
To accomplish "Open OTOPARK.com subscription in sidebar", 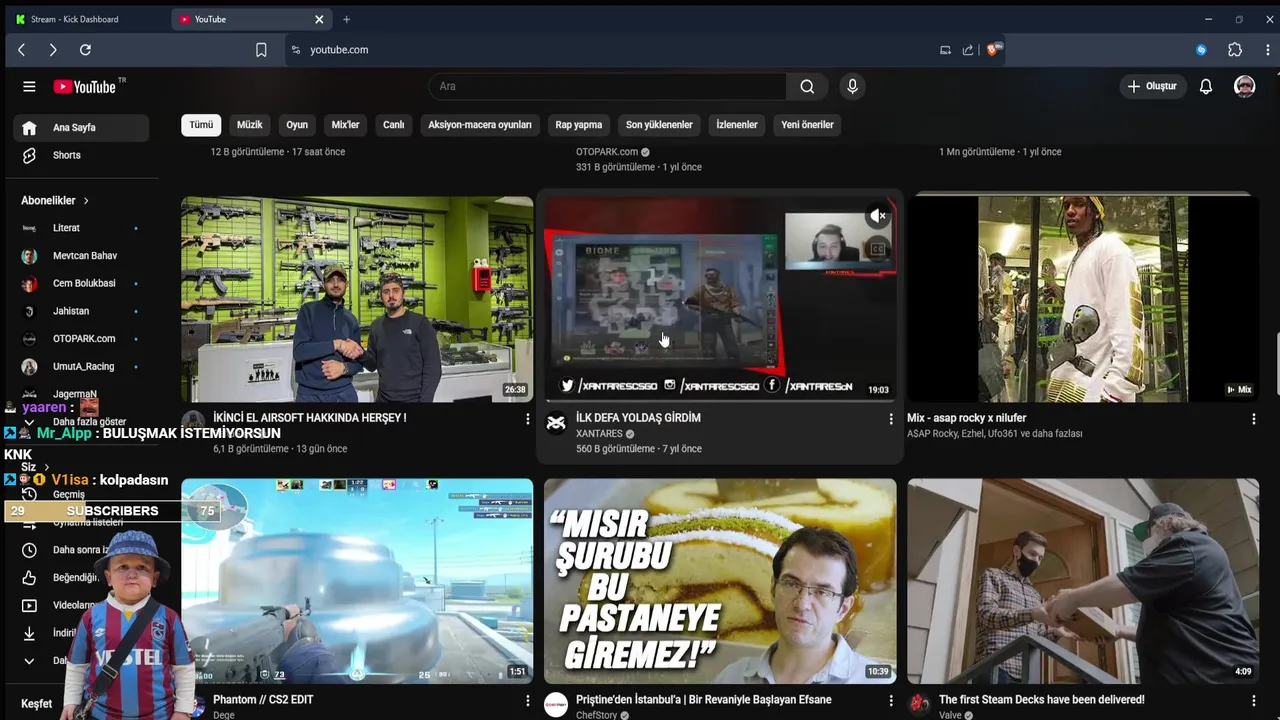I will click(81, 339).
